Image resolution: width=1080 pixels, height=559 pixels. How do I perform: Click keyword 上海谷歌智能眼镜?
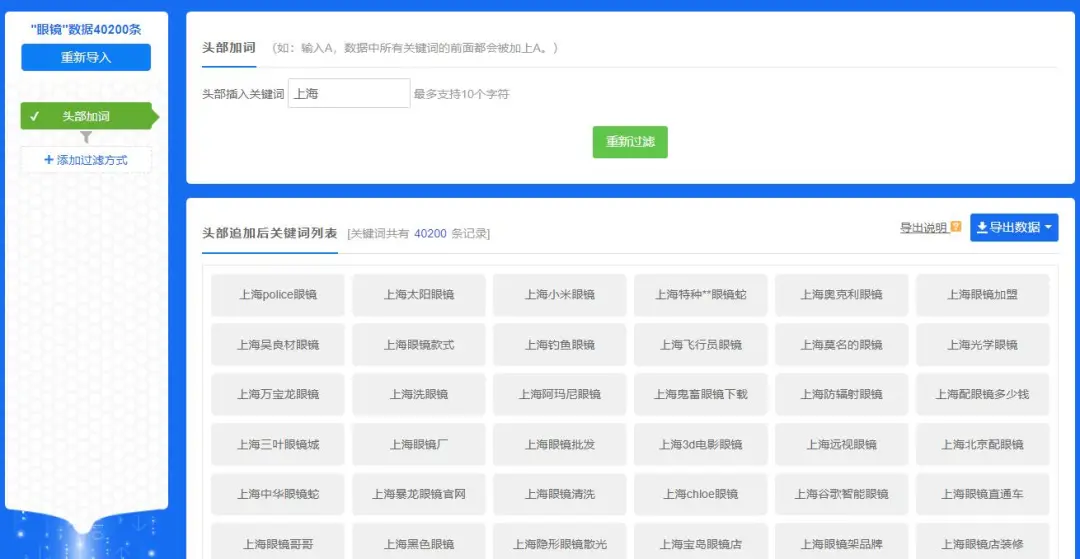[842, 494]
